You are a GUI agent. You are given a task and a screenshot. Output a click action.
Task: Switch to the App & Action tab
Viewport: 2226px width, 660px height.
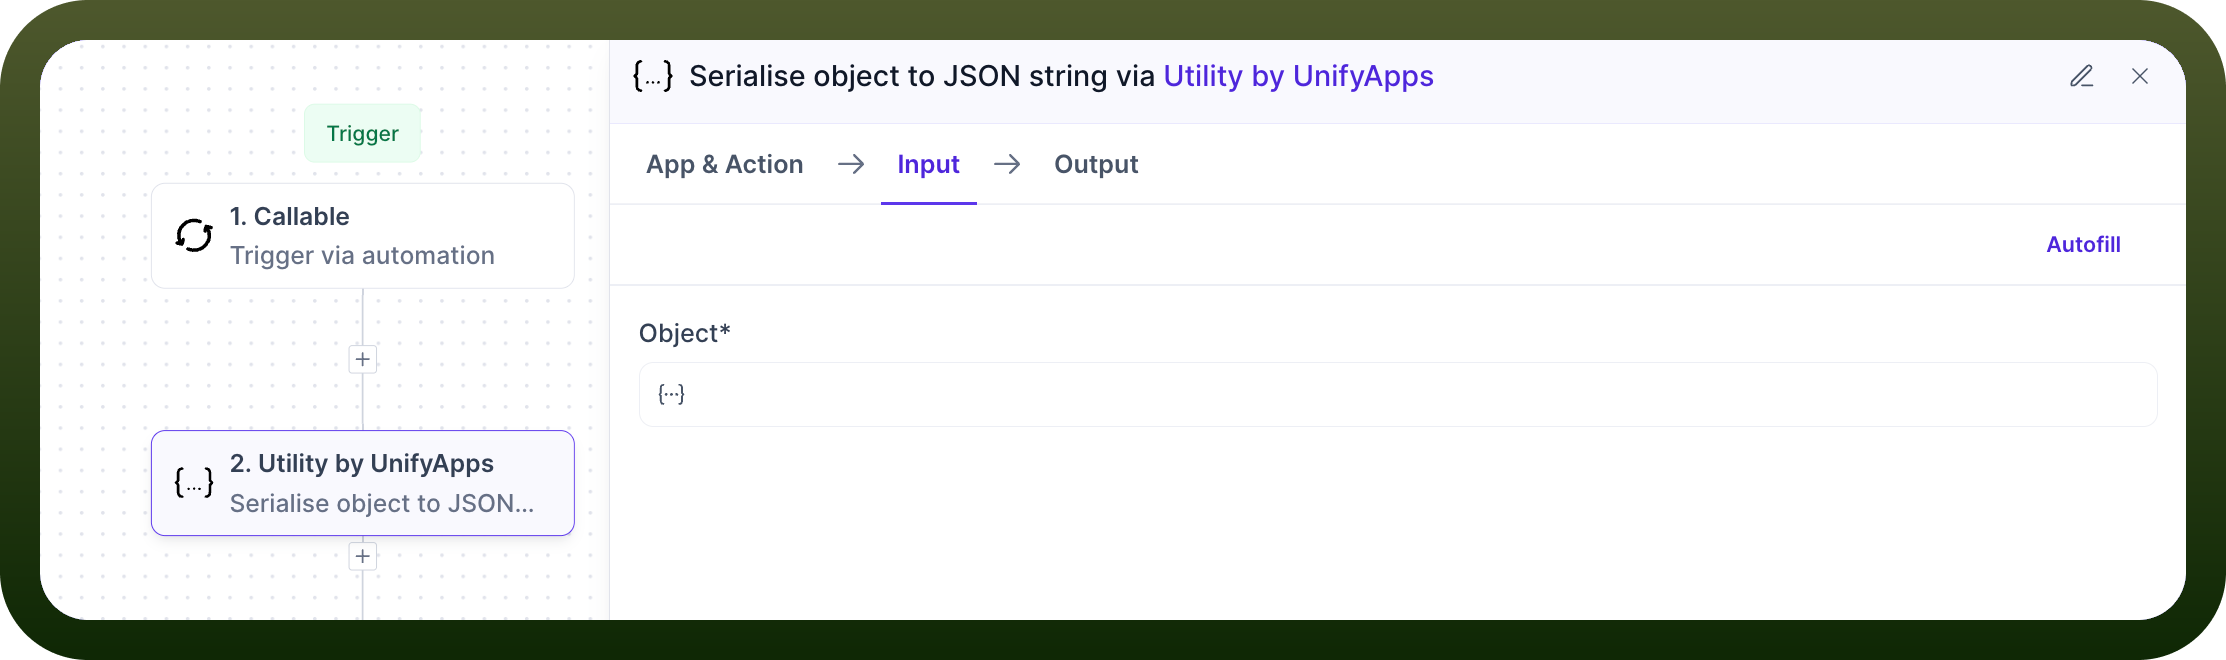pos(725,164)
